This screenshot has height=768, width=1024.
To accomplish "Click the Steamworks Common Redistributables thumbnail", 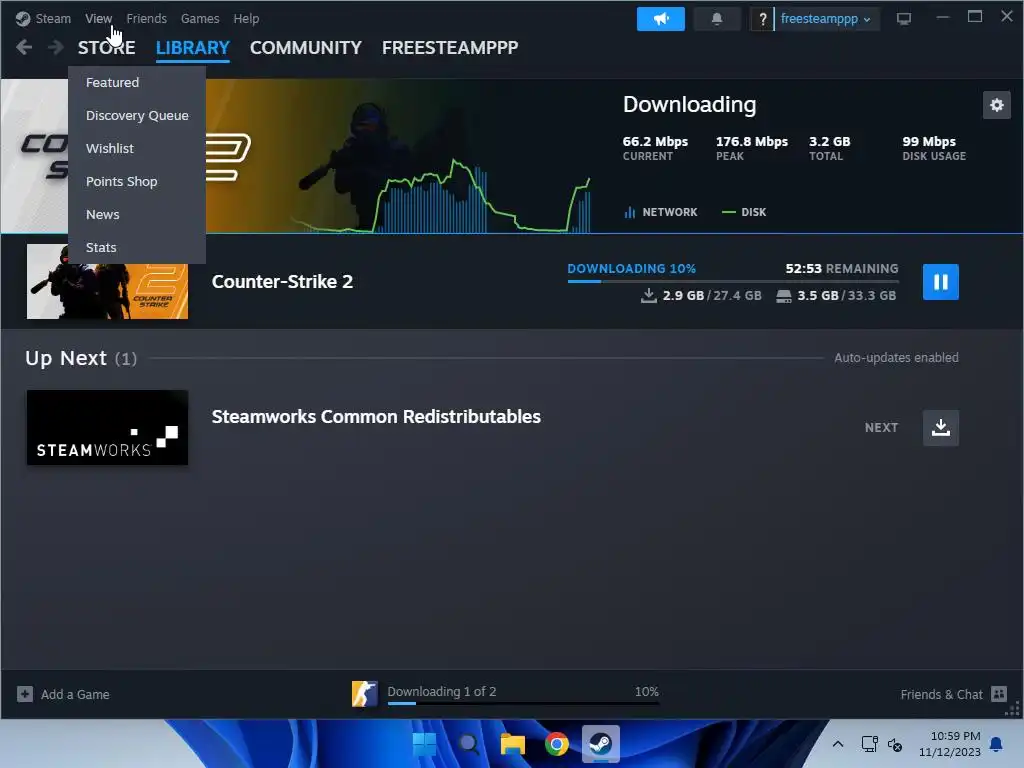I will tap(107, 428).
